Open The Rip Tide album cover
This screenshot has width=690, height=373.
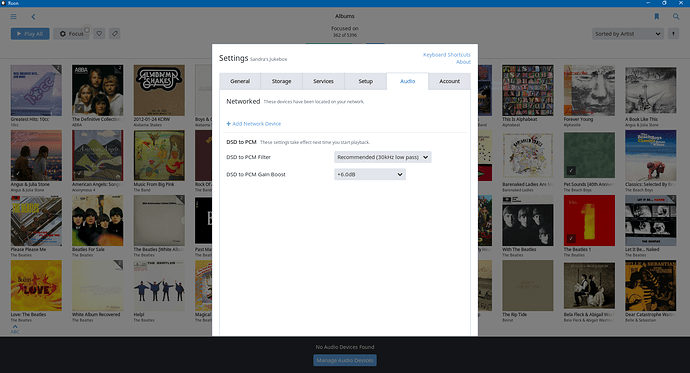tap(528, 286)
